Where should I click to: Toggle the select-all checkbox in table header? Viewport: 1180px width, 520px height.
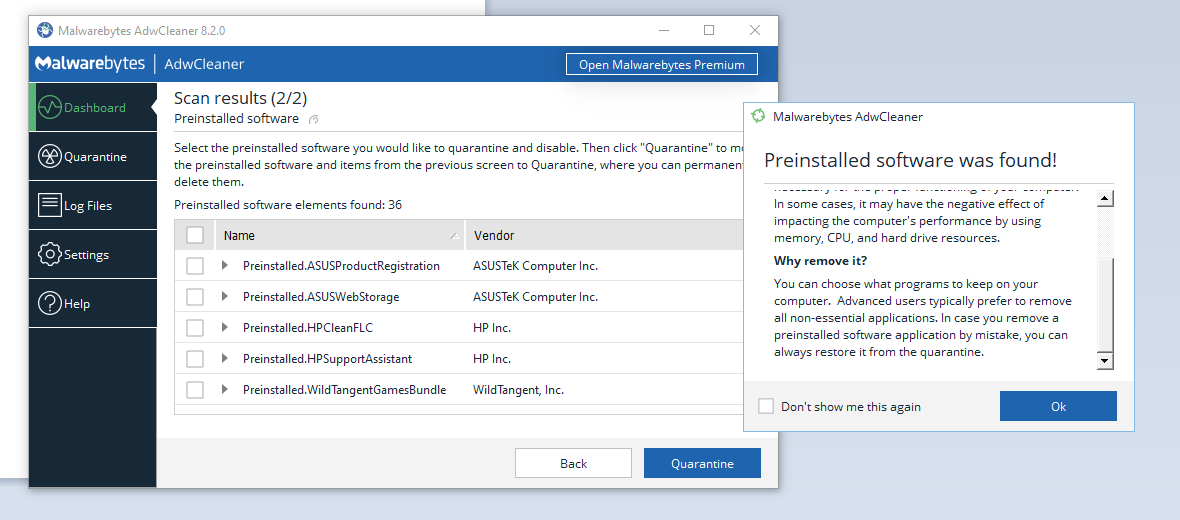pos(195,235)
